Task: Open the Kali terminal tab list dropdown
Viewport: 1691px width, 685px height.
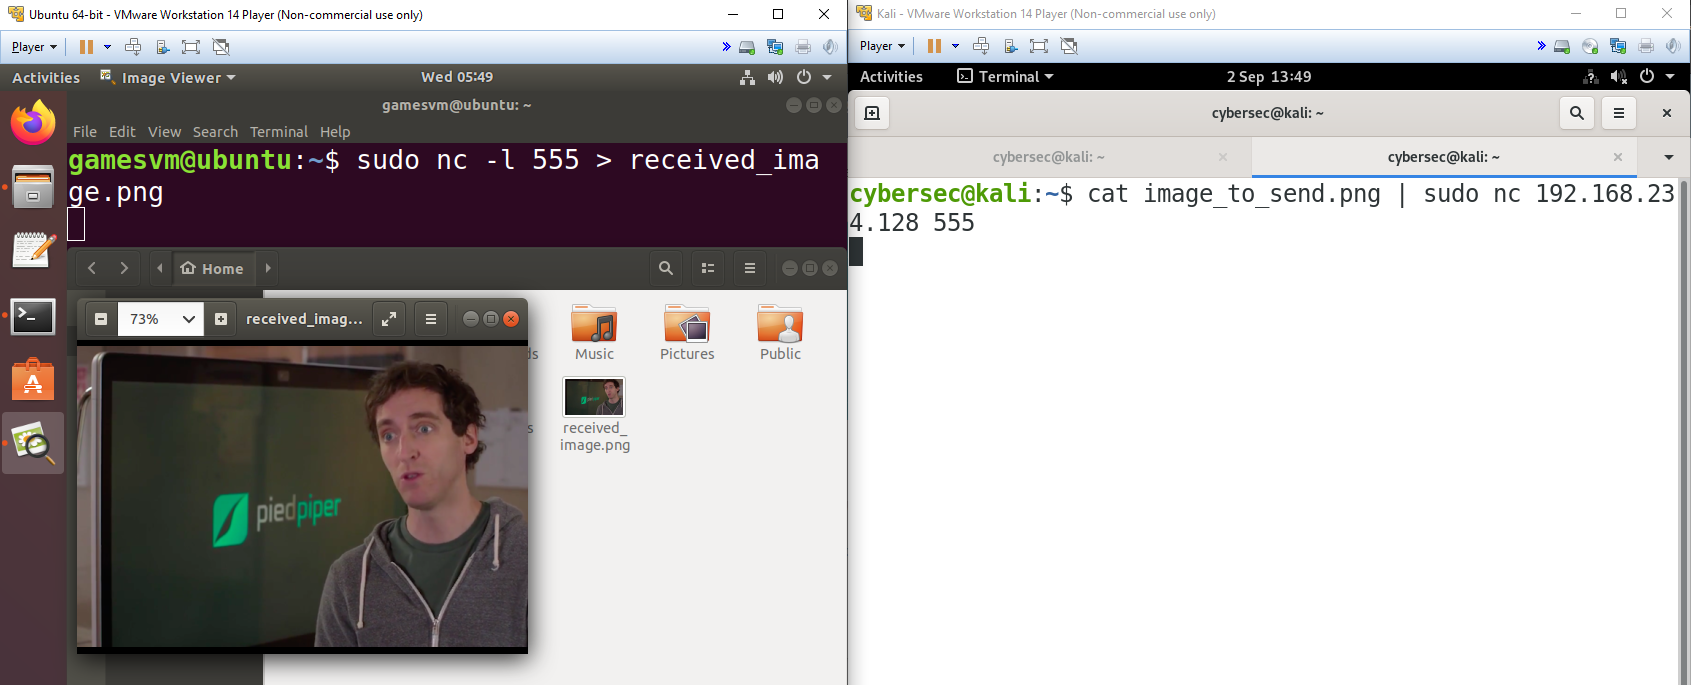Action: (1669, 157)
